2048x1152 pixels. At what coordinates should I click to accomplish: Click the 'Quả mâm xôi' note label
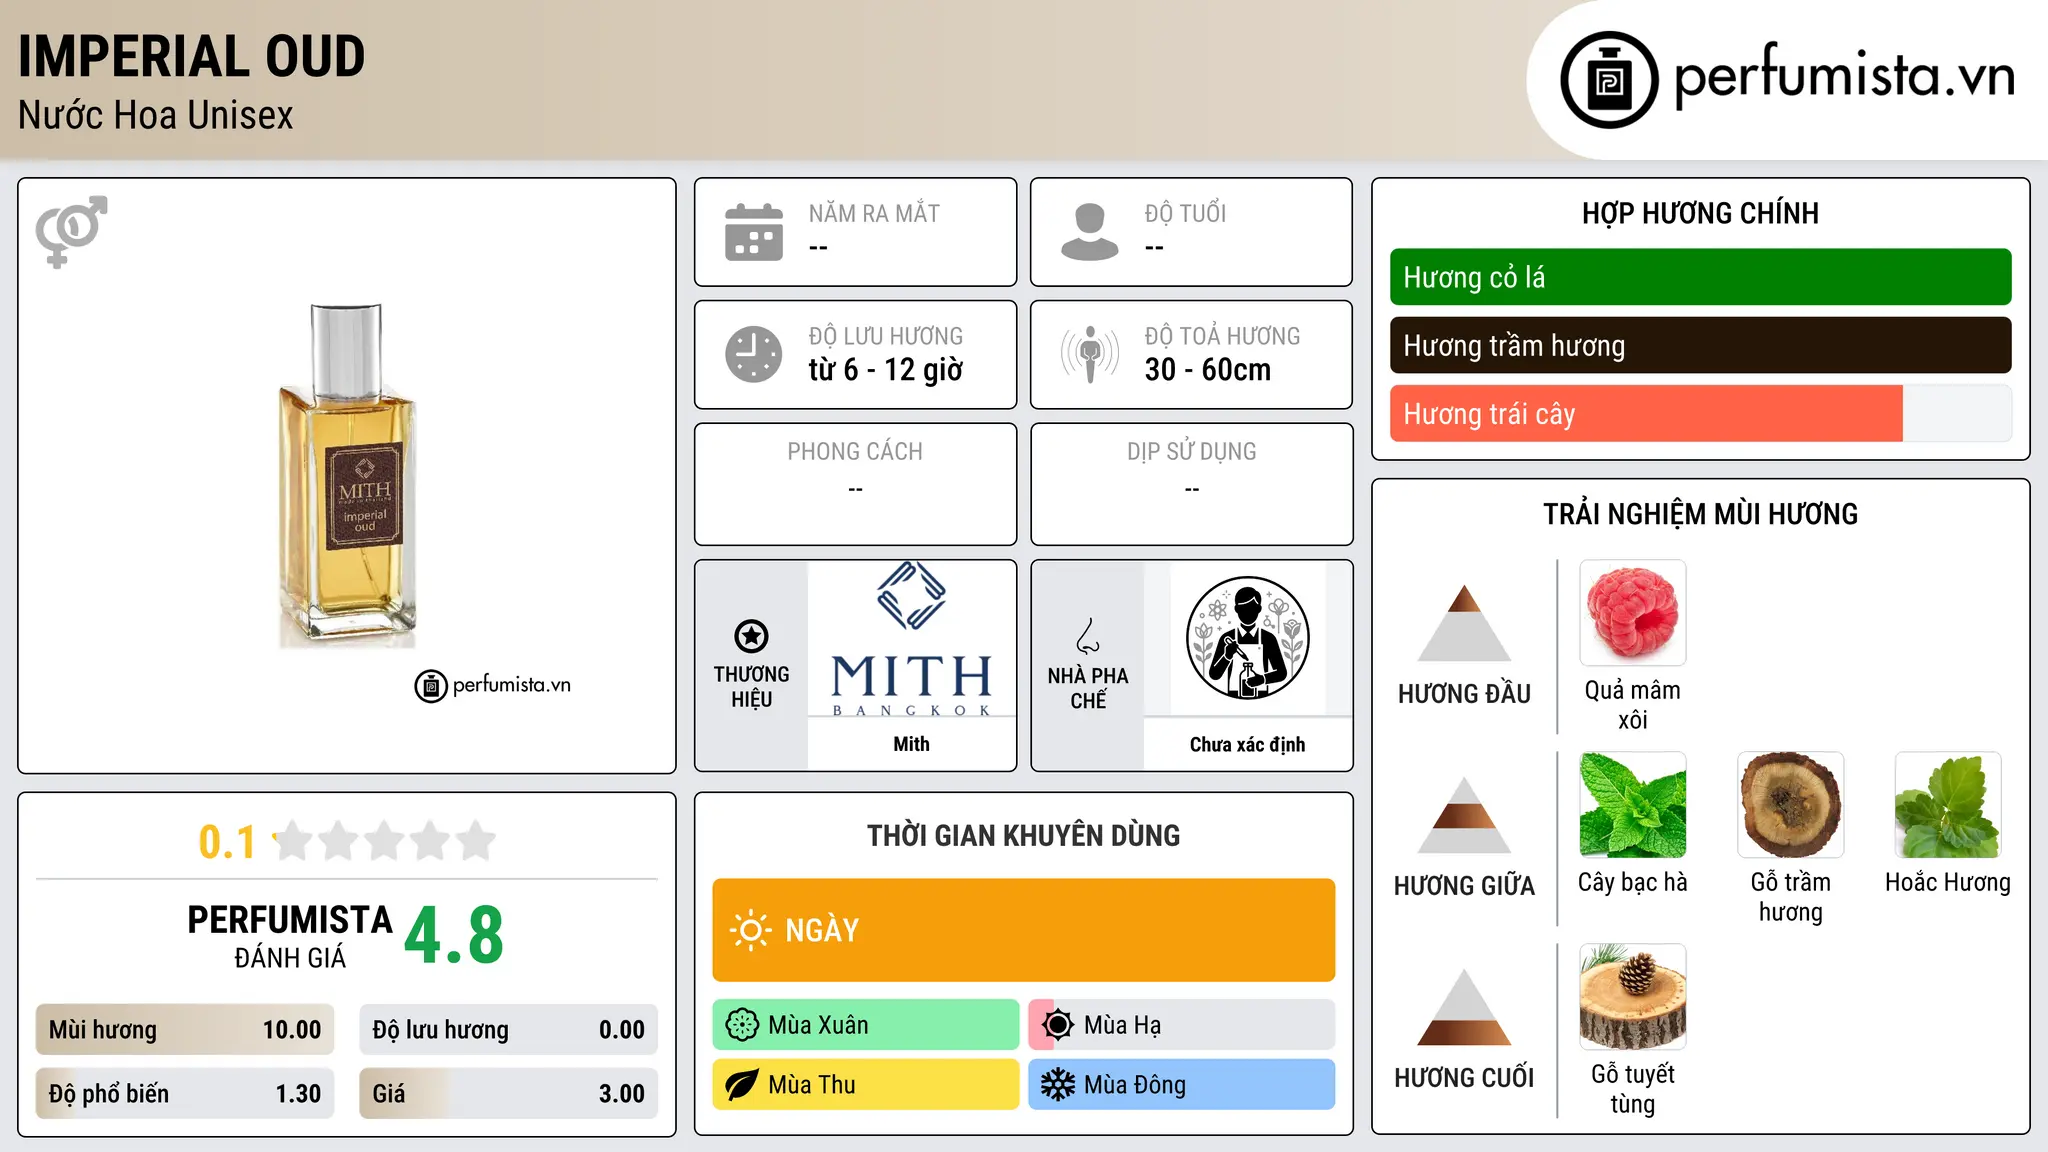pyautogui.click(x=1633, y=705)
